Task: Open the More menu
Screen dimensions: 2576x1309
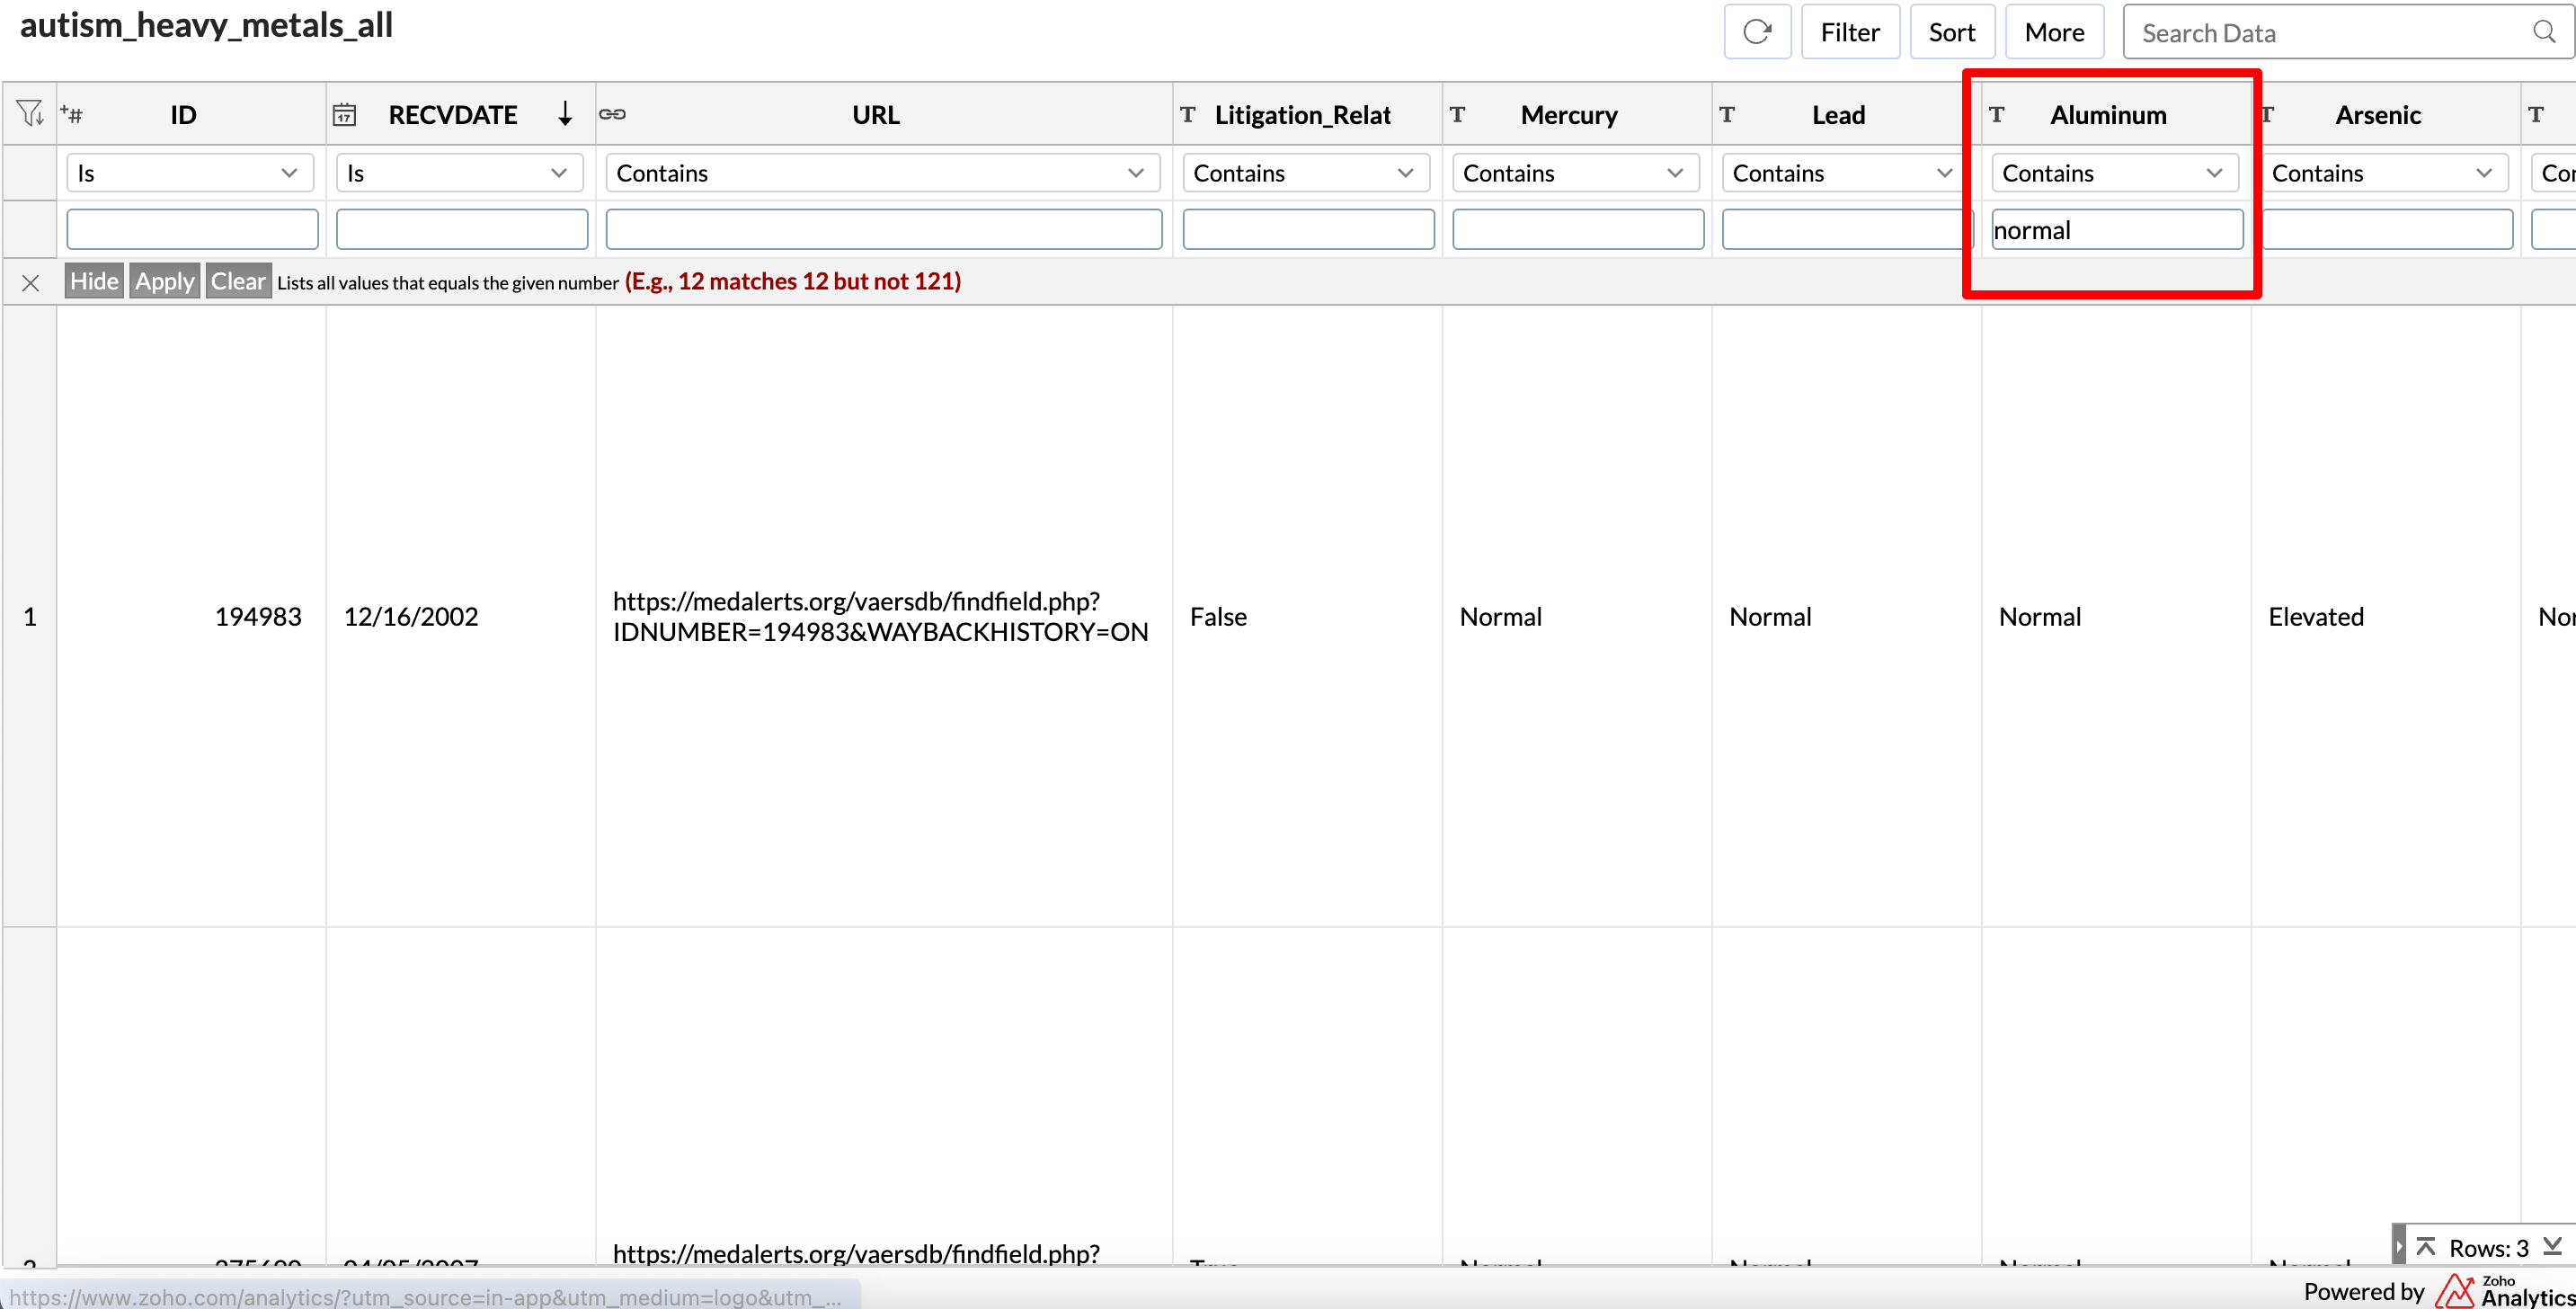Action: [2053, 32]
